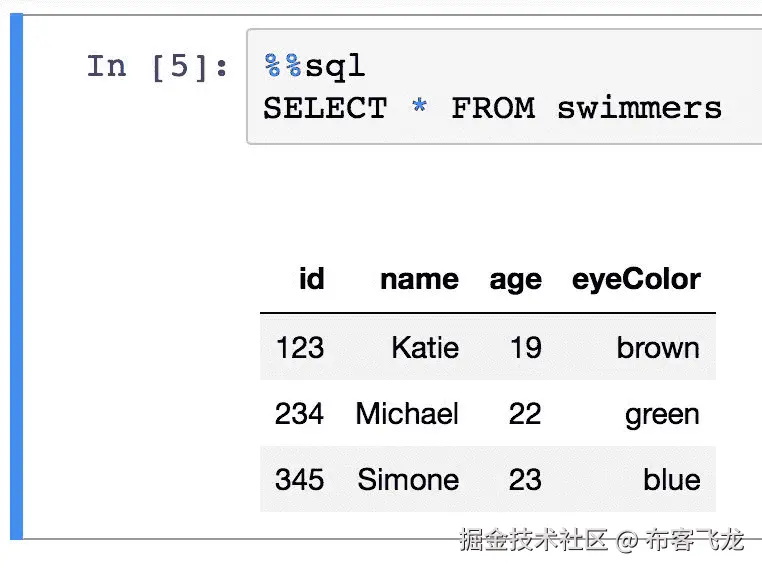Select the brown eye color cell
Viewport: 762px width, 571px height.
pos(658,347)
